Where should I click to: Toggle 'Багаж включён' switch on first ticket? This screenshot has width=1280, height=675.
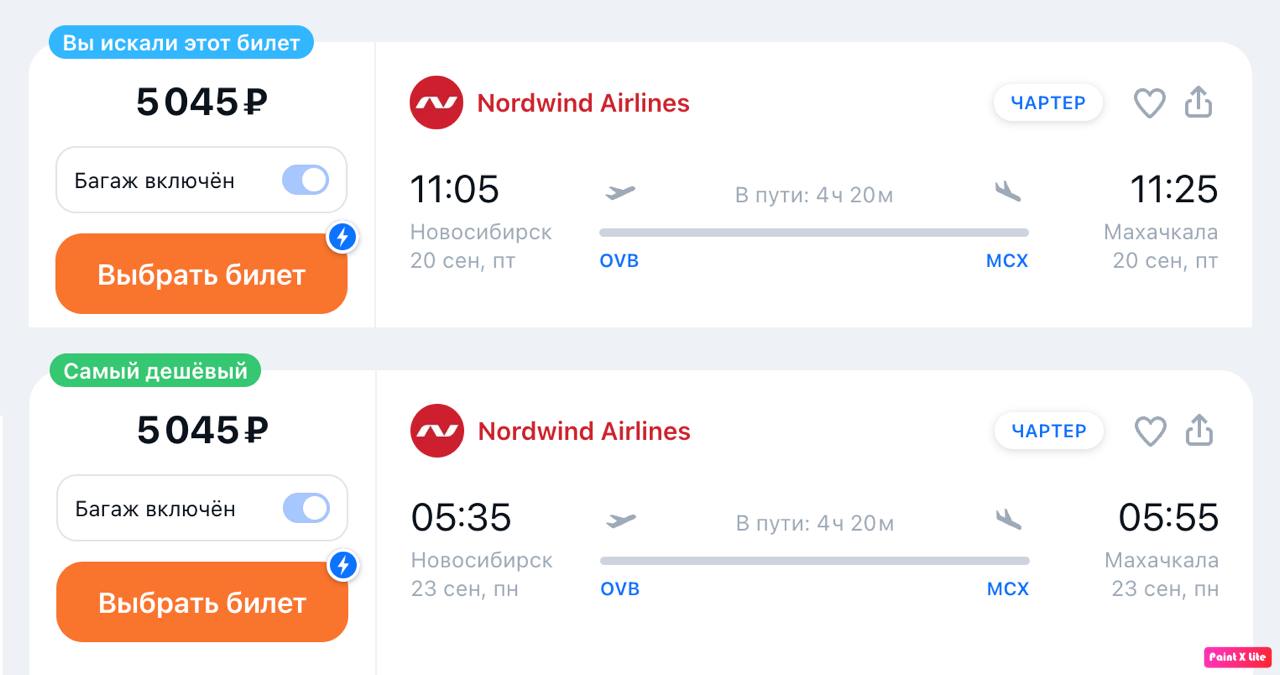tap(305, 180)
